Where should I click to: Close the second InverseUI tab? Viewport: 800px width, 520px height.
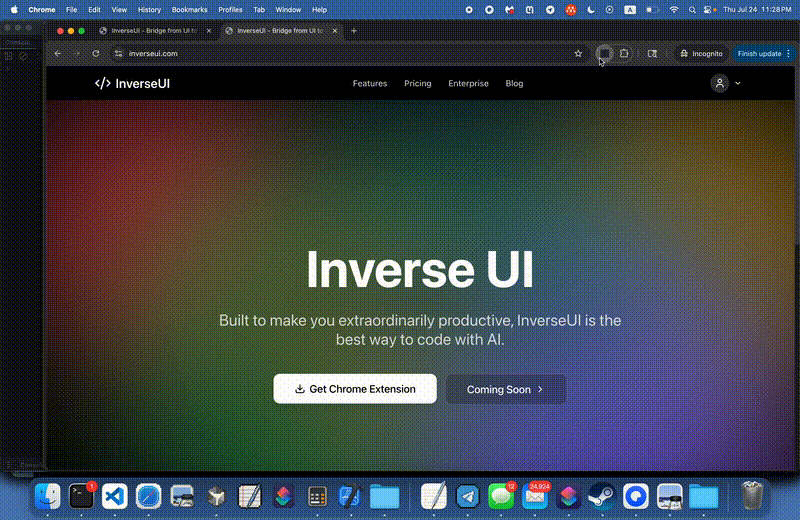(335, 31)
